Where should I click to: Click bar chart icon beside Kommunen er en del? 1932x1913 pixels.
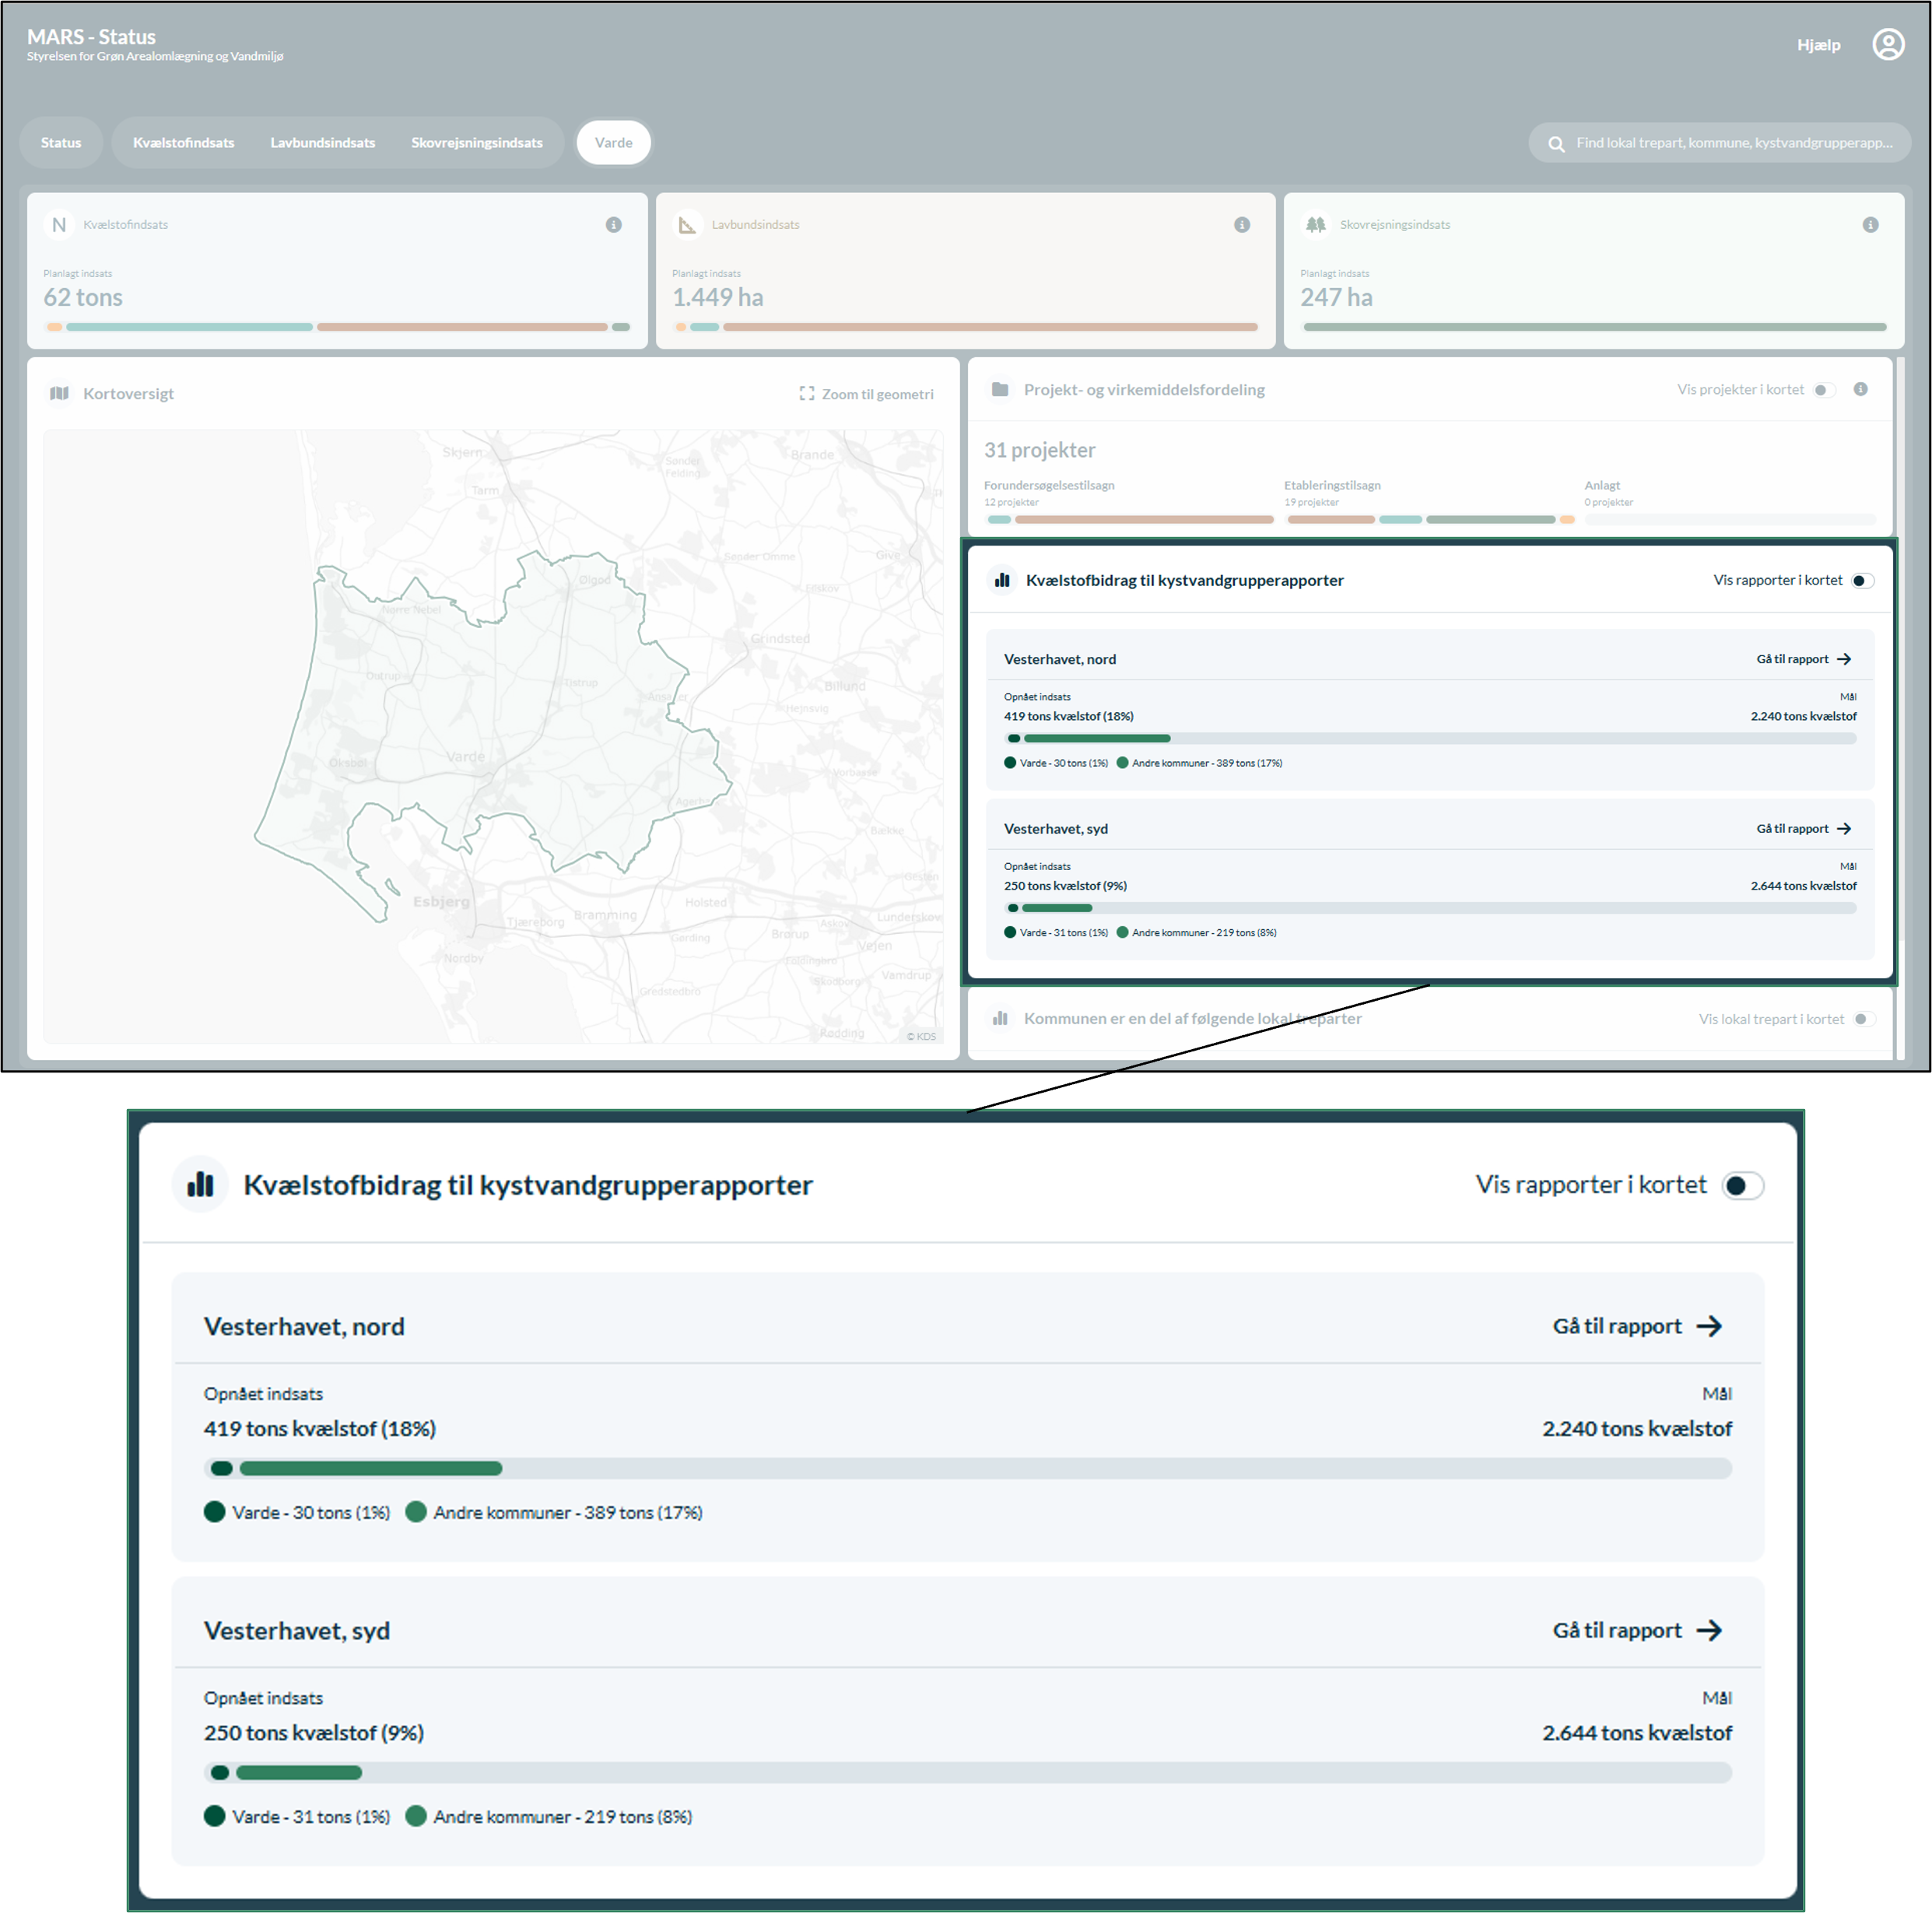pos(1000,1018)
